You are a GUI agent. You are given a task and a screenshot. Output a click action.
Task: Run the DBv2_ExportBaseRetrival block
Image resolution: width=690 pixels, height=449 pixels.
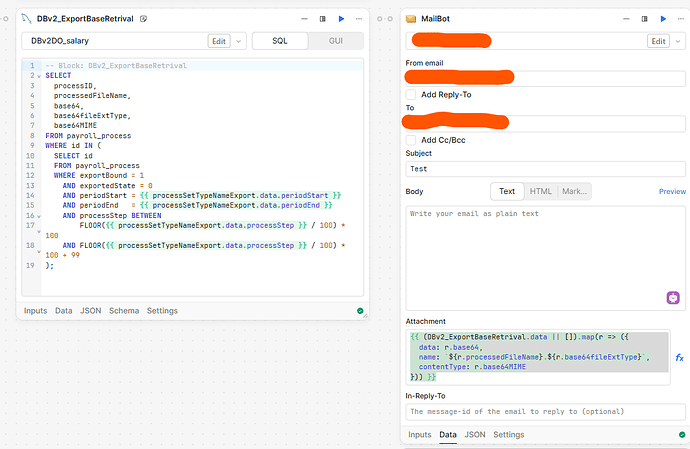(x=341, y=18)
